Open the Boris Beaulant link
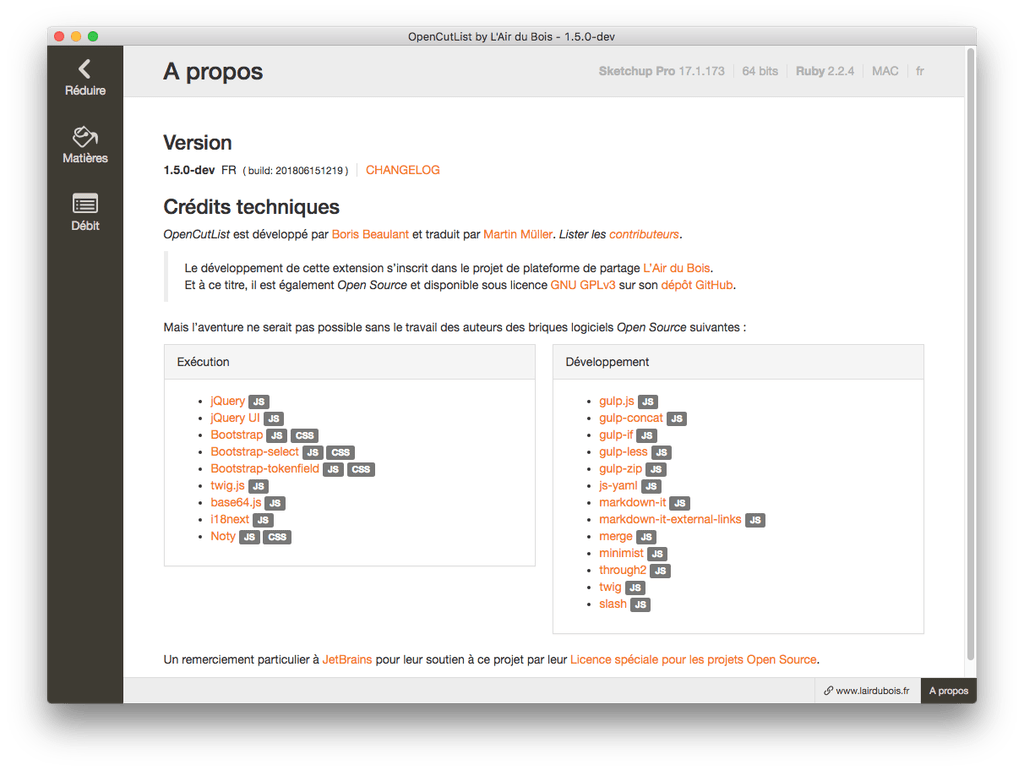The width and height of the screenshot is (1024, 771). 370,234
